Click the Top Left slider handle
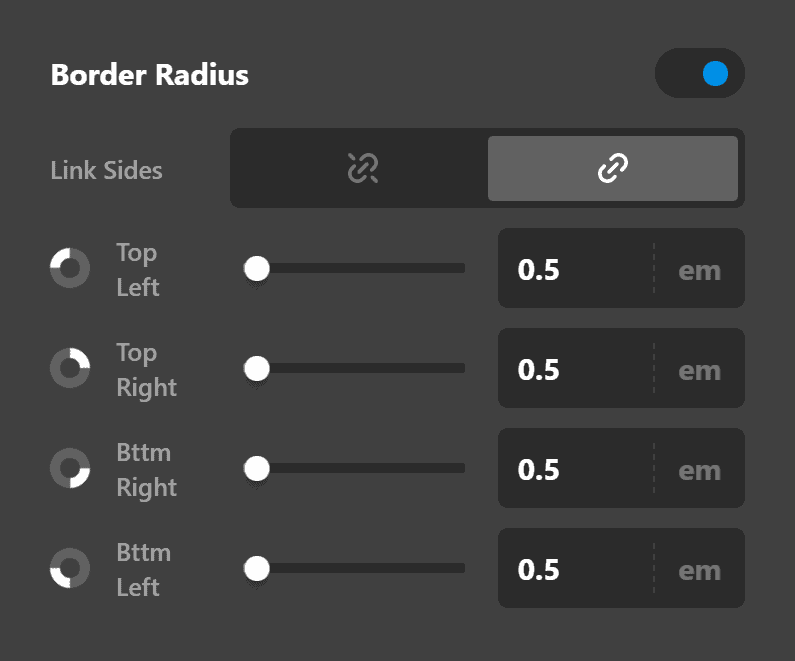This screenshot has width=795, height=661. tap(257, 268)
